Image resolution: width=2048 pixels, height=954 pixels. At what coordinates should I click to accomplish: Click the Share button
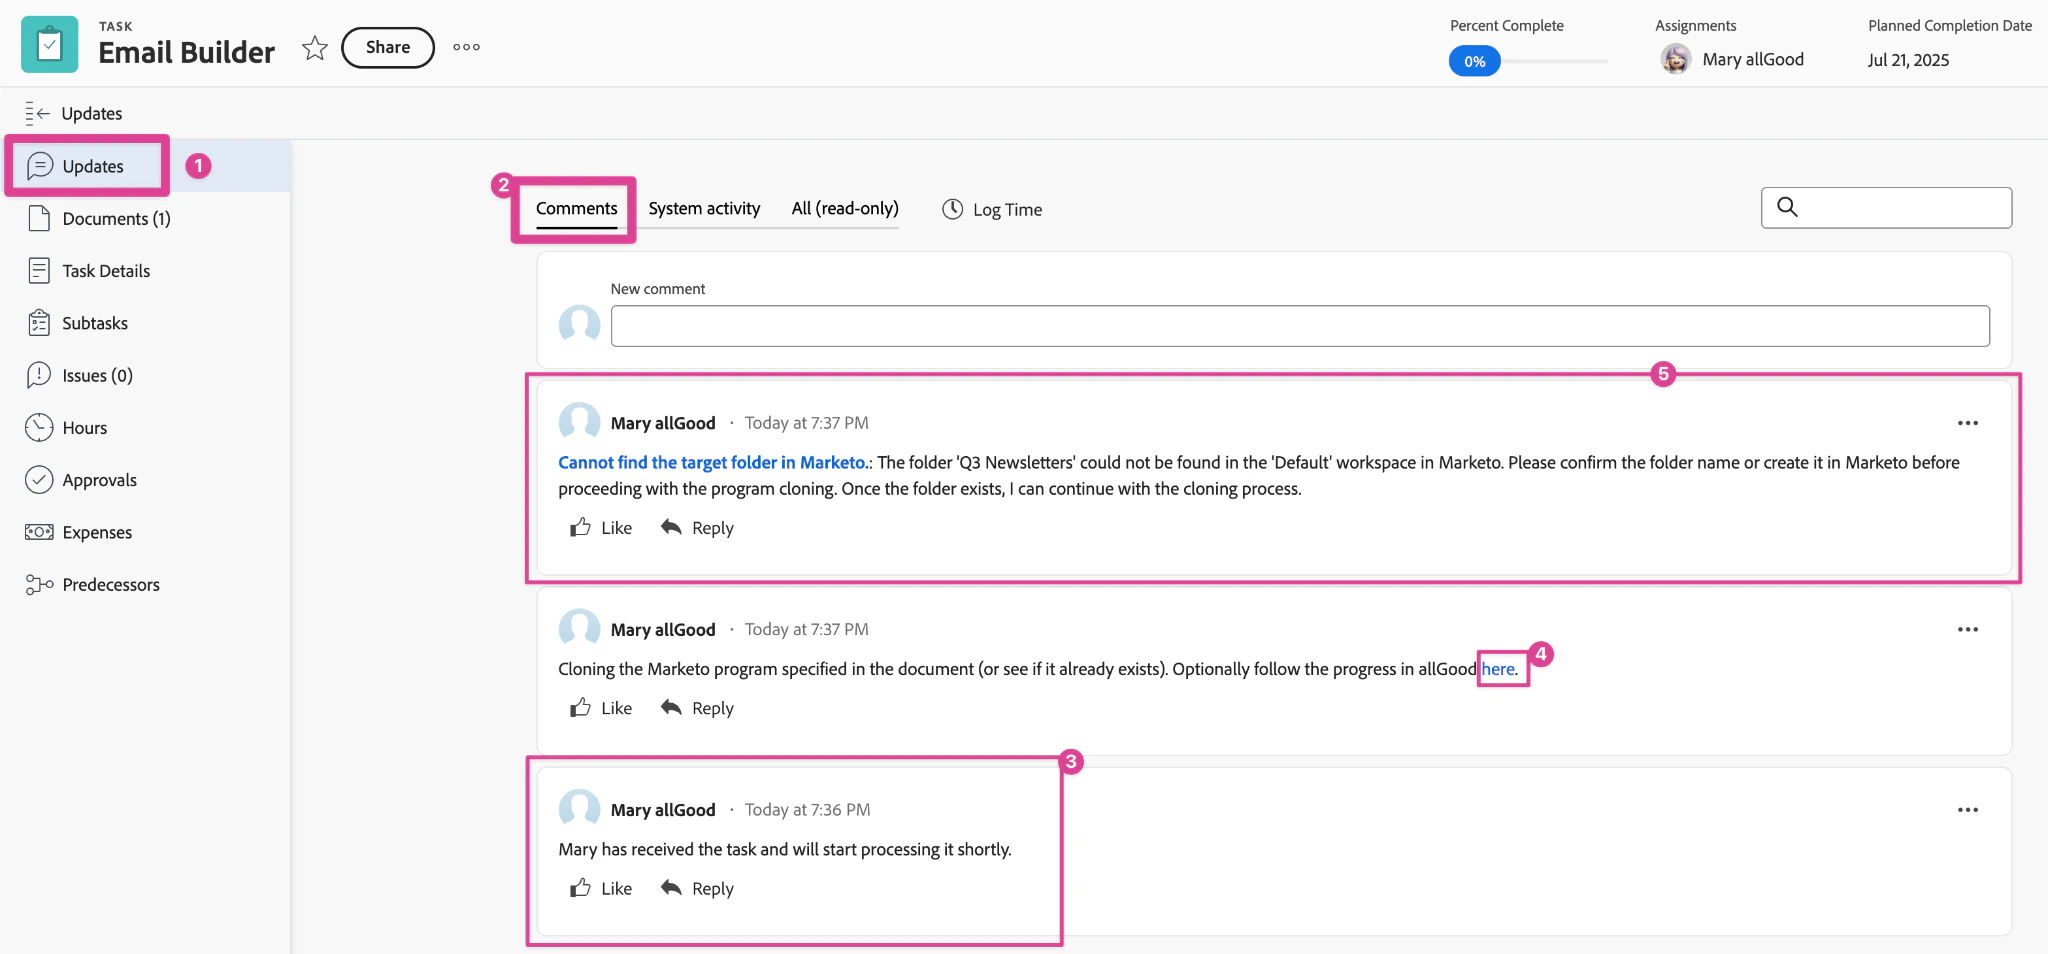click(387, 47)
